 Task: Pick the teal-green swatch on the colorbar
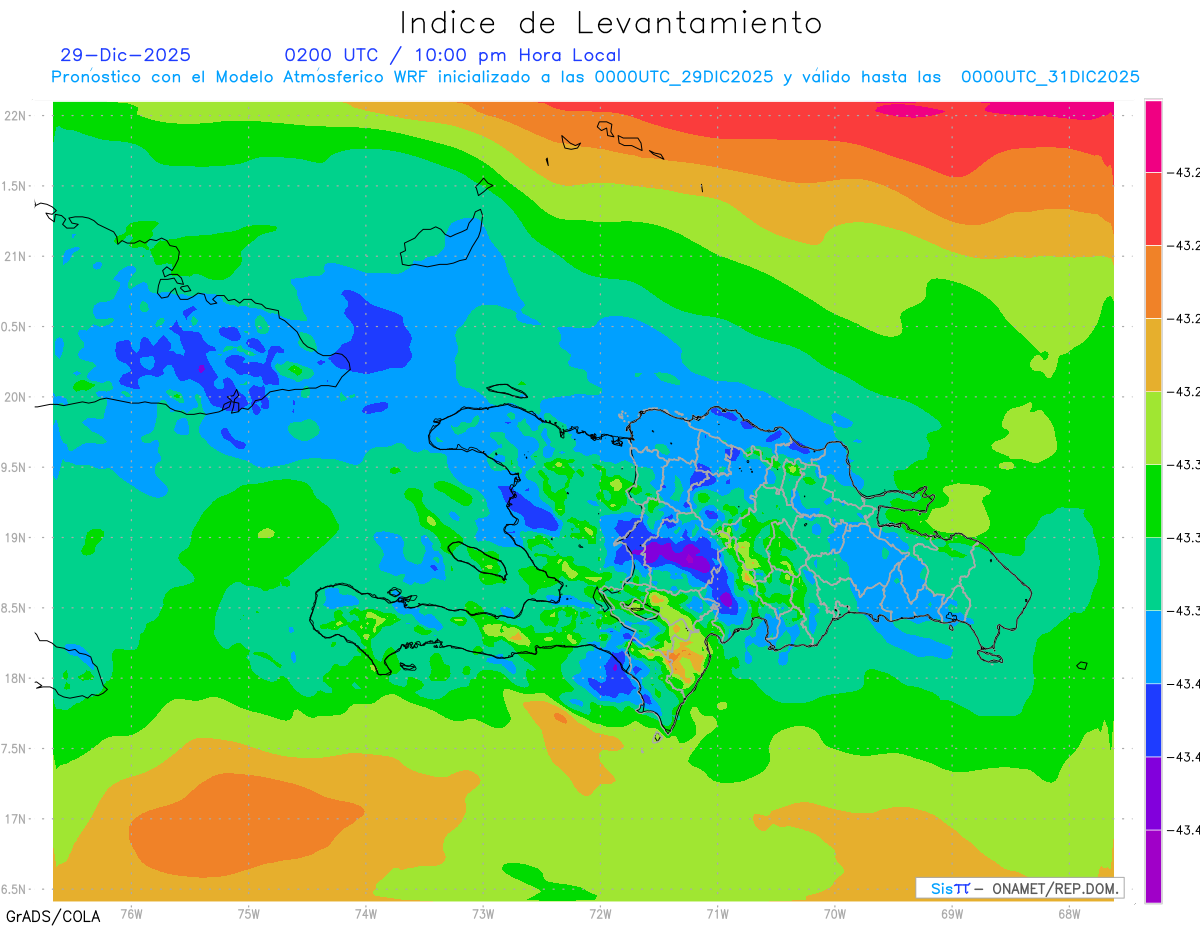pyautogui.click(x=1153, y=573)
